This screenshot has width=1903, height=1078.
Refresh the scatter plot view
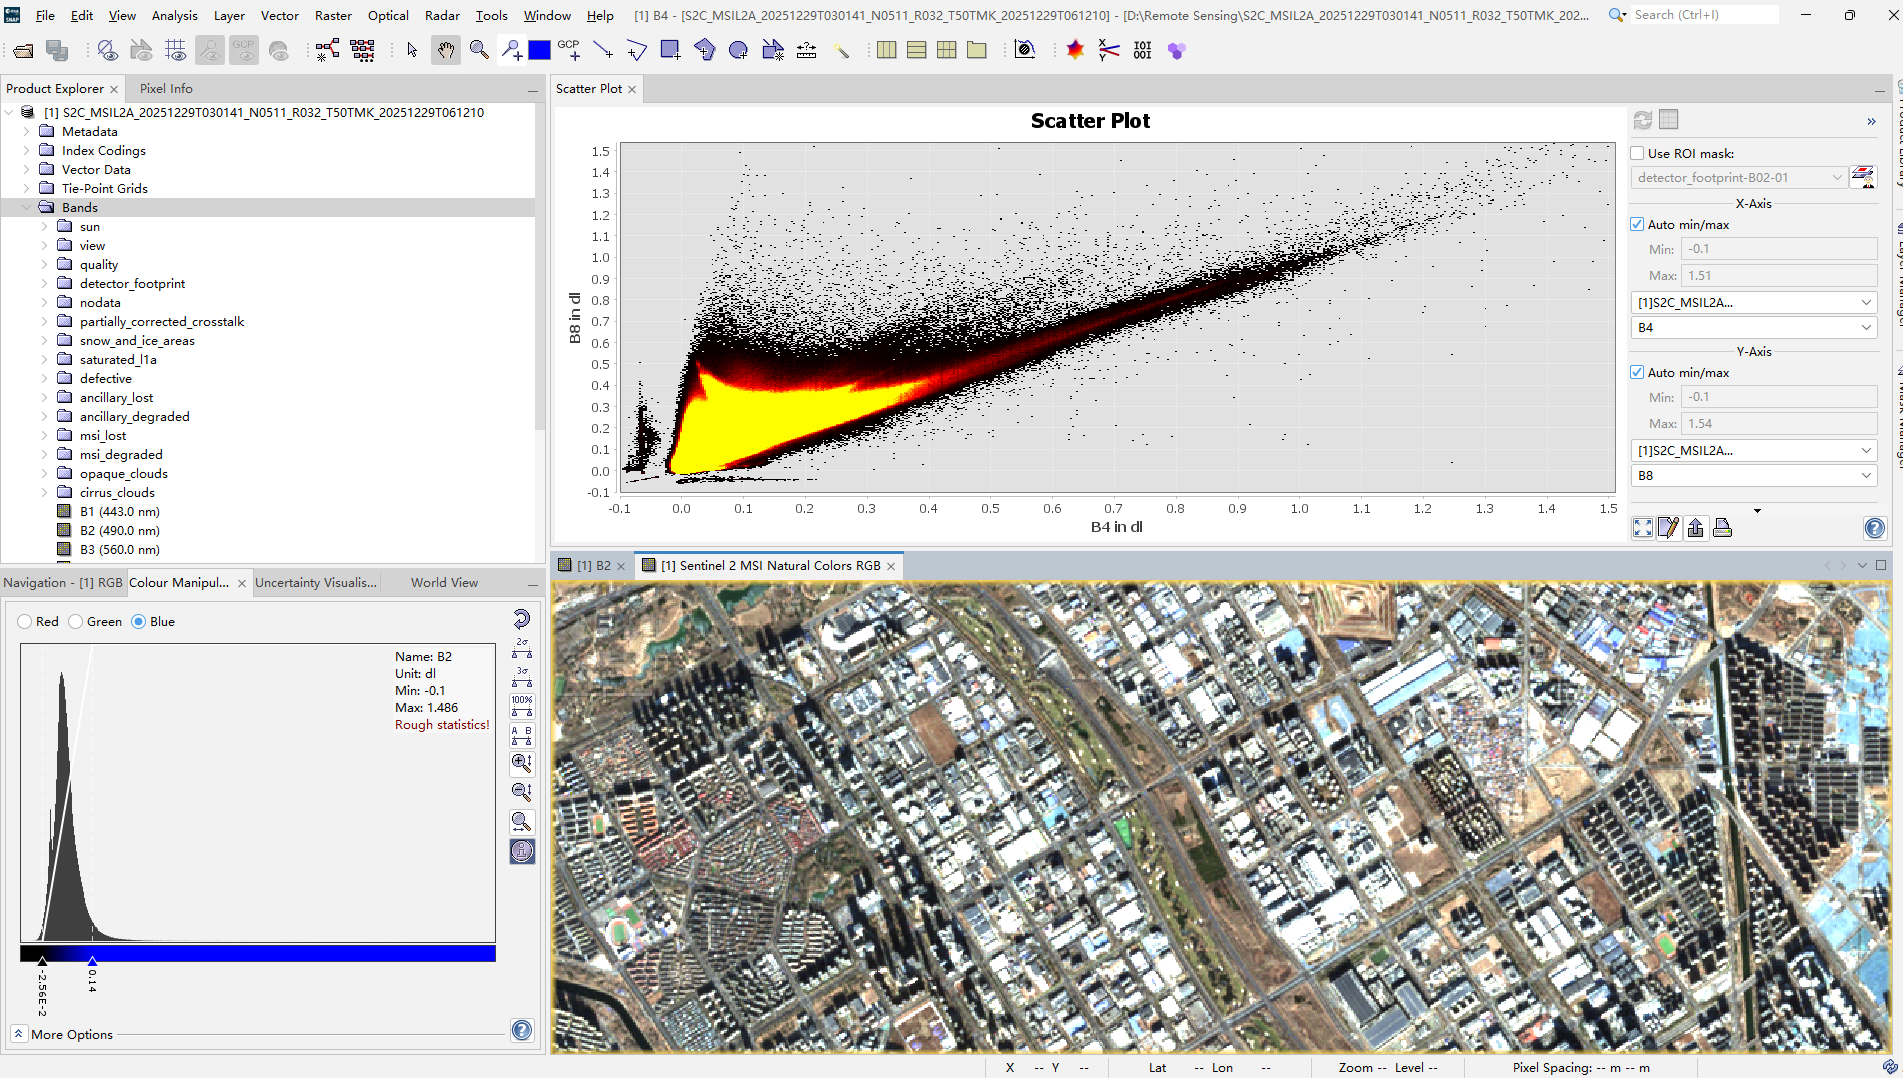coord(1642,120)
